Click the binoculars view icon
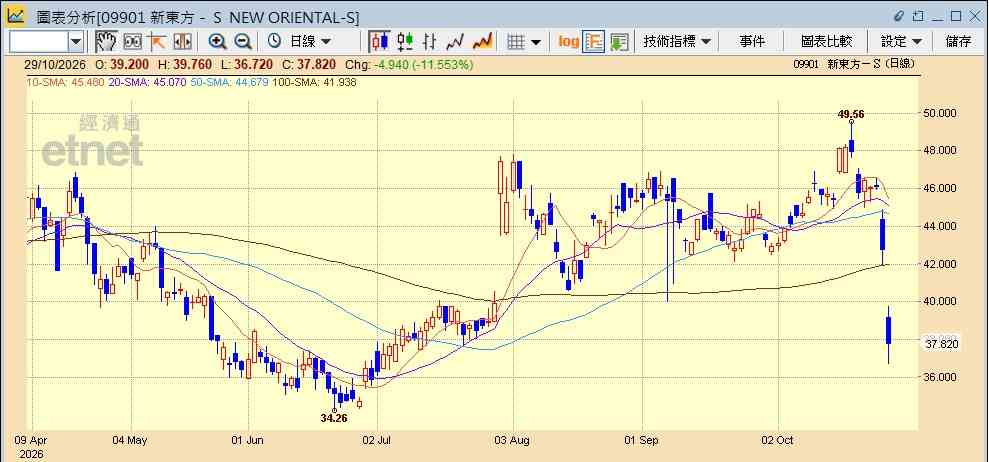 132,42
